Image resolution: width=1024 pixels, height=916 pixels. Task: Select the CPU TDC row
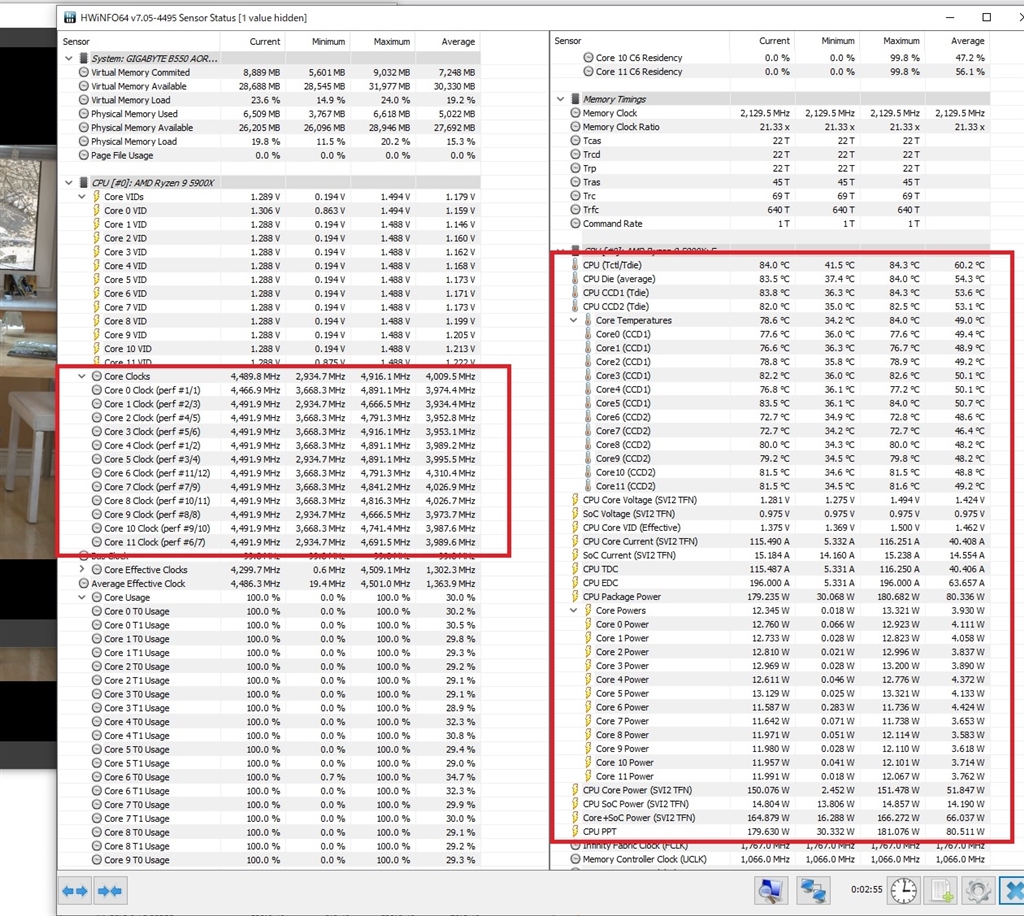771,569
